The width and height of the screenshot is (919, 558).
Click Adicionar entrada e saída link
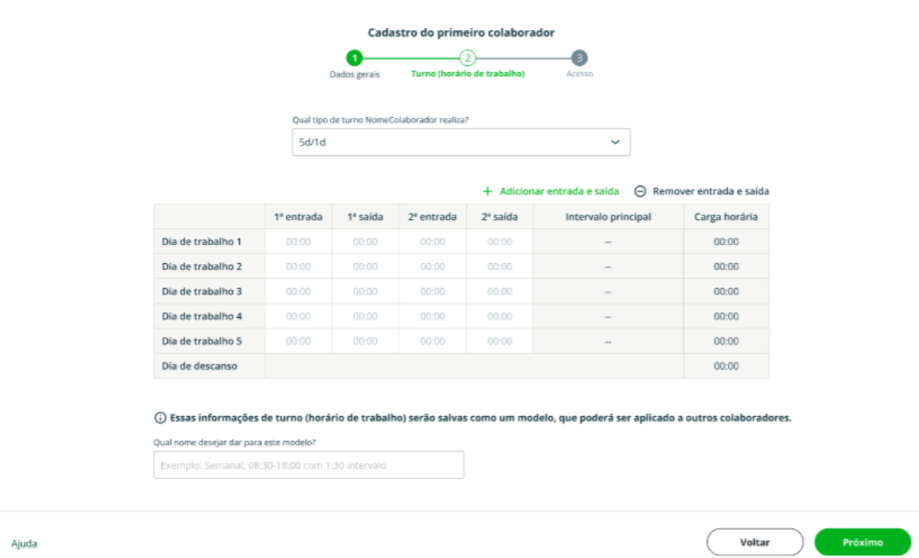pos(559,191)
